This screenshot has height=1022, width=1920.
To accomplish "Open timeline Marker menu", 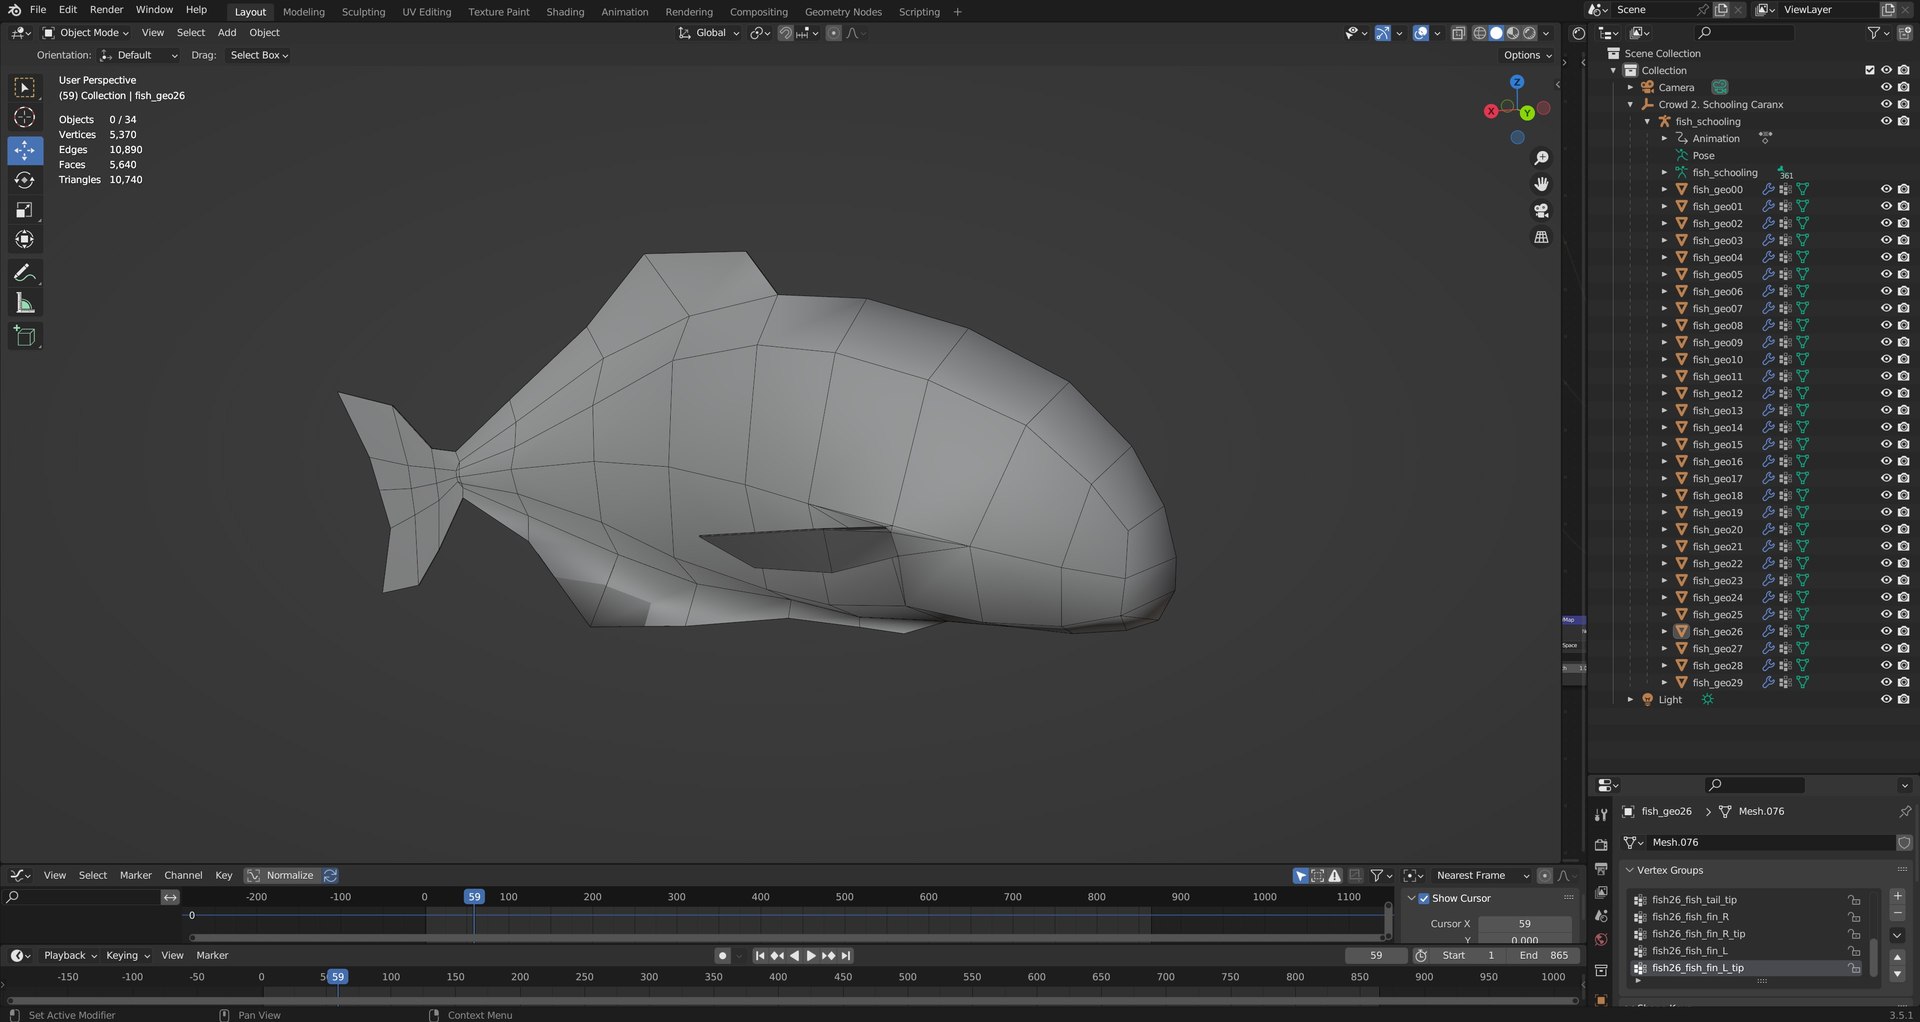I will pyautogui.click(x=212, y=956).
